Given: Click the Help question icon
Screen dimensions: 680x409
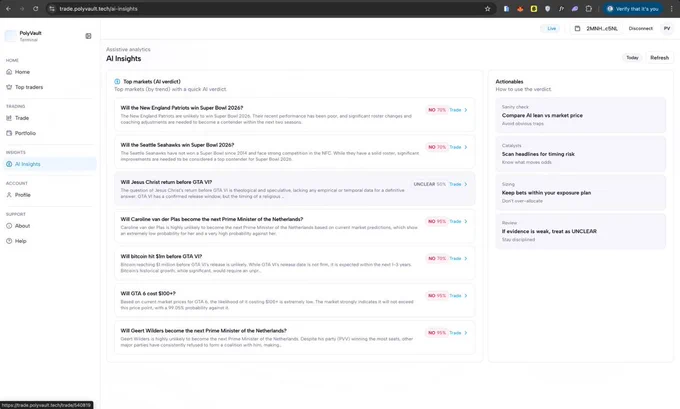Looking at the screenshot, I should click(x=9, y=241).
